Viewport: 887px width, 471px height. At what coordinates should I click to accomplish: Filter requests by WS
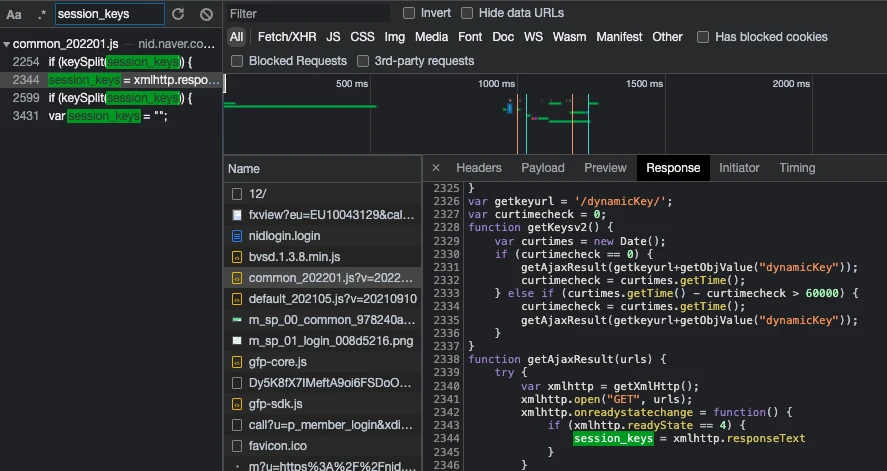[x=533, y=37]
